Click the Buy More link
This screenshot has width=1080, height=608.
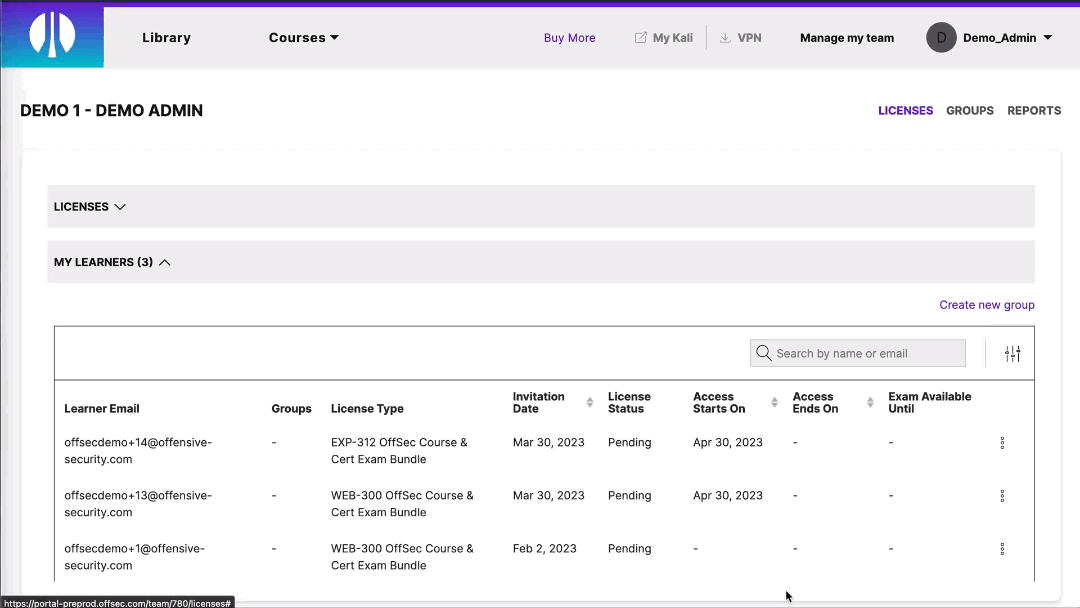[569, 37]
